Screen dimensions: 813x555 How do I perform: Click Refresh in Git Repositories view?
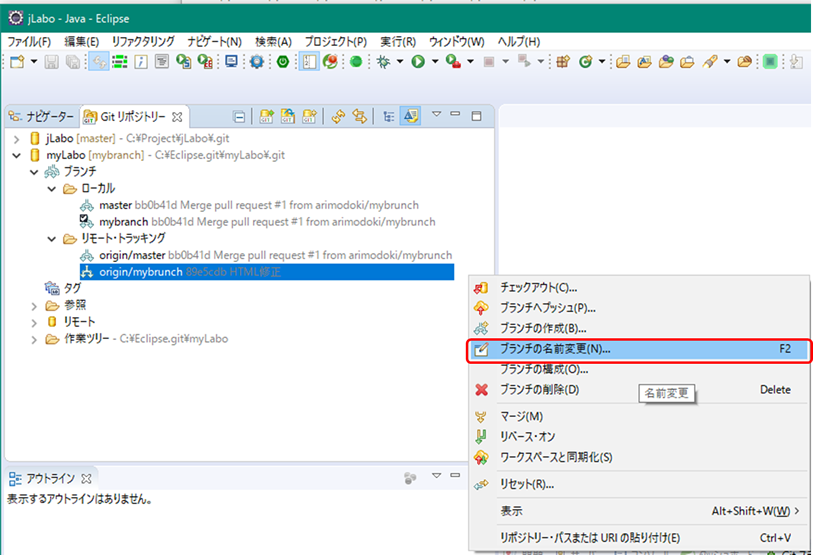tap(338, 116)
